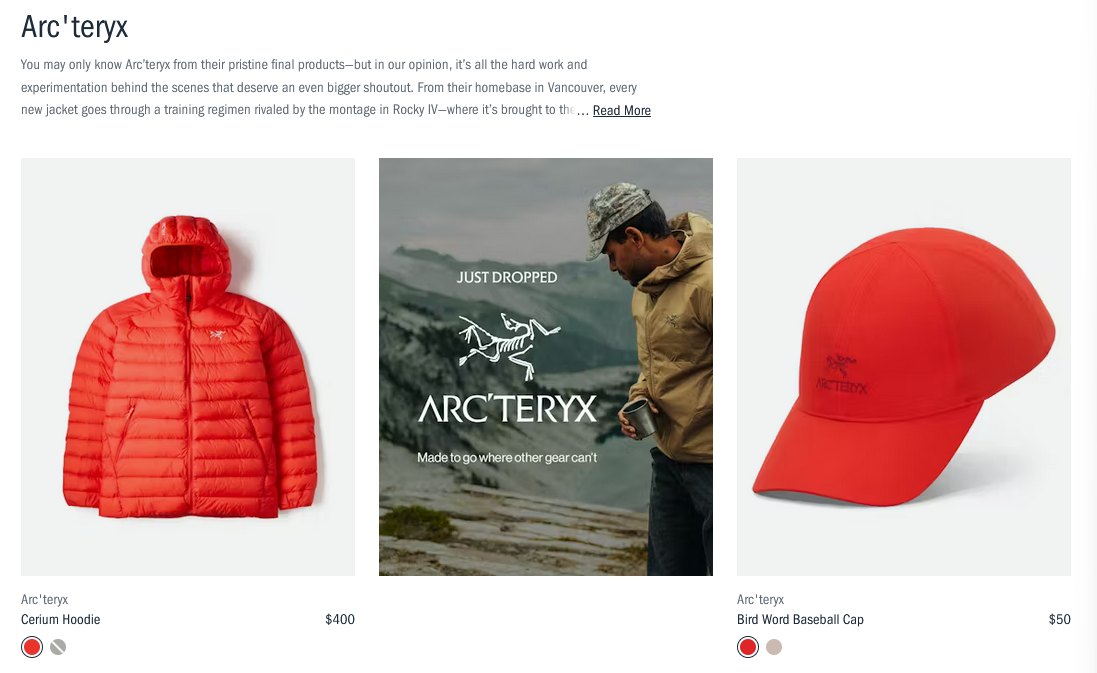Select the red color swatch for Cerium Hoodie

tap(31, 647)
